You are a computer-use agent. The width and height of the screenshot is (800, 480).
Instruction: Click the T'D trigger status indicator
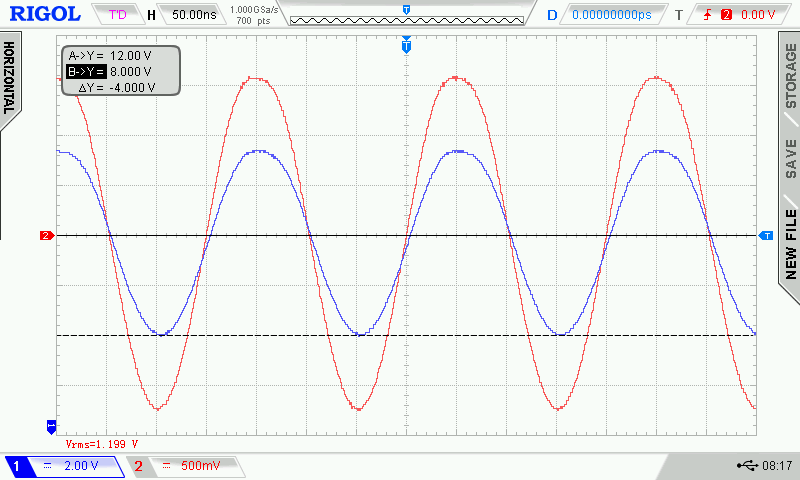tap(117, 15)
